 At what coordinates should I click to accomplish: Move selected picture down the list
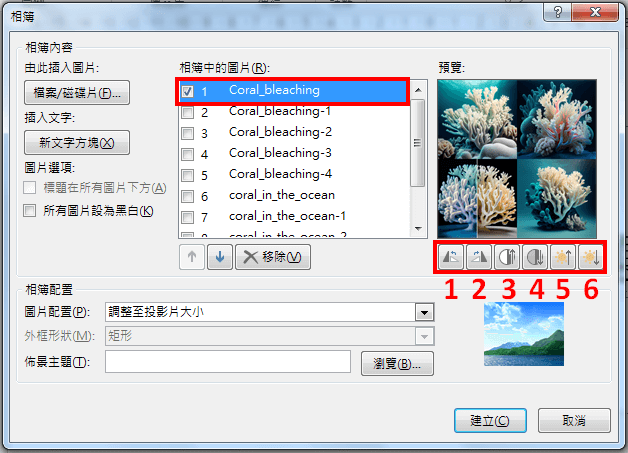tap(219, 257)
